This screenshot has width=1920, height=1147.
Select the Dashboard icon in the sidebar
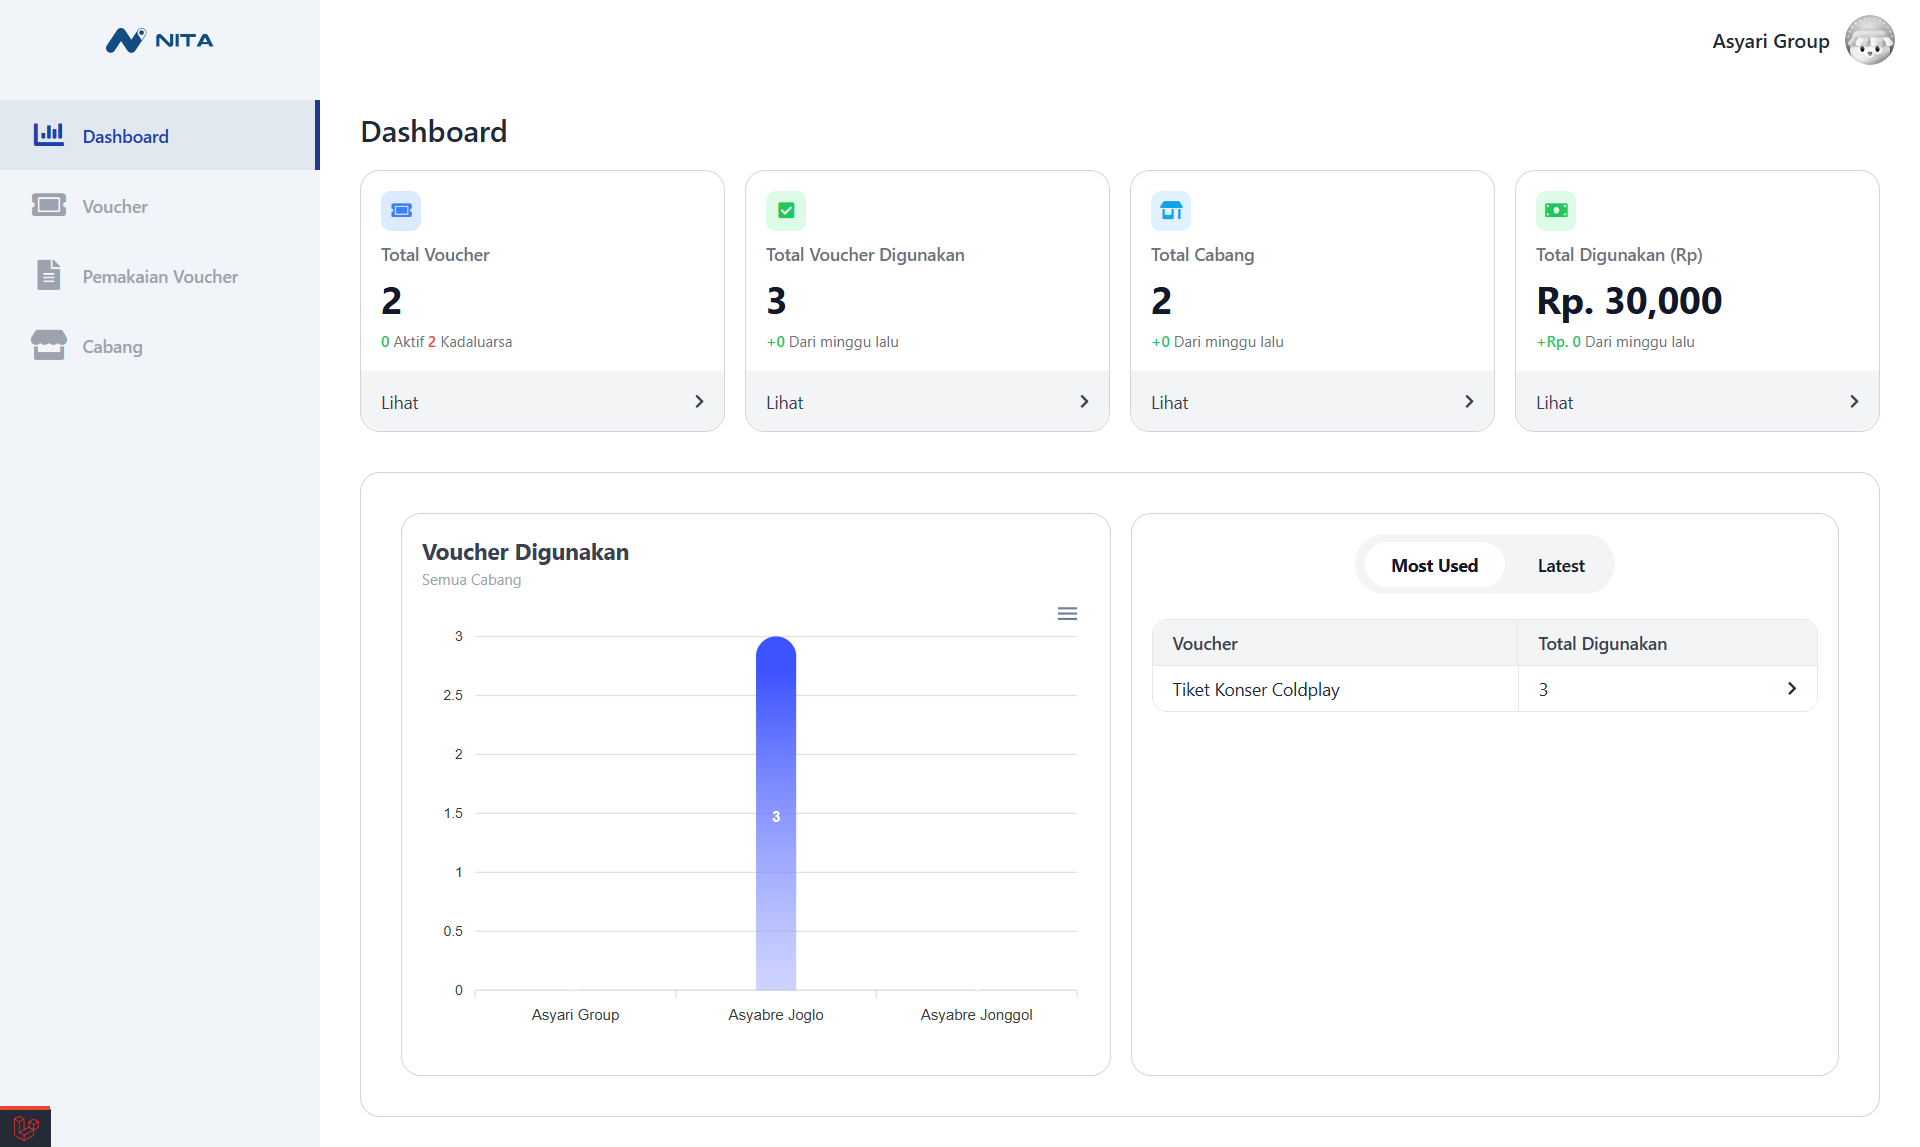[x=49, y=135]
